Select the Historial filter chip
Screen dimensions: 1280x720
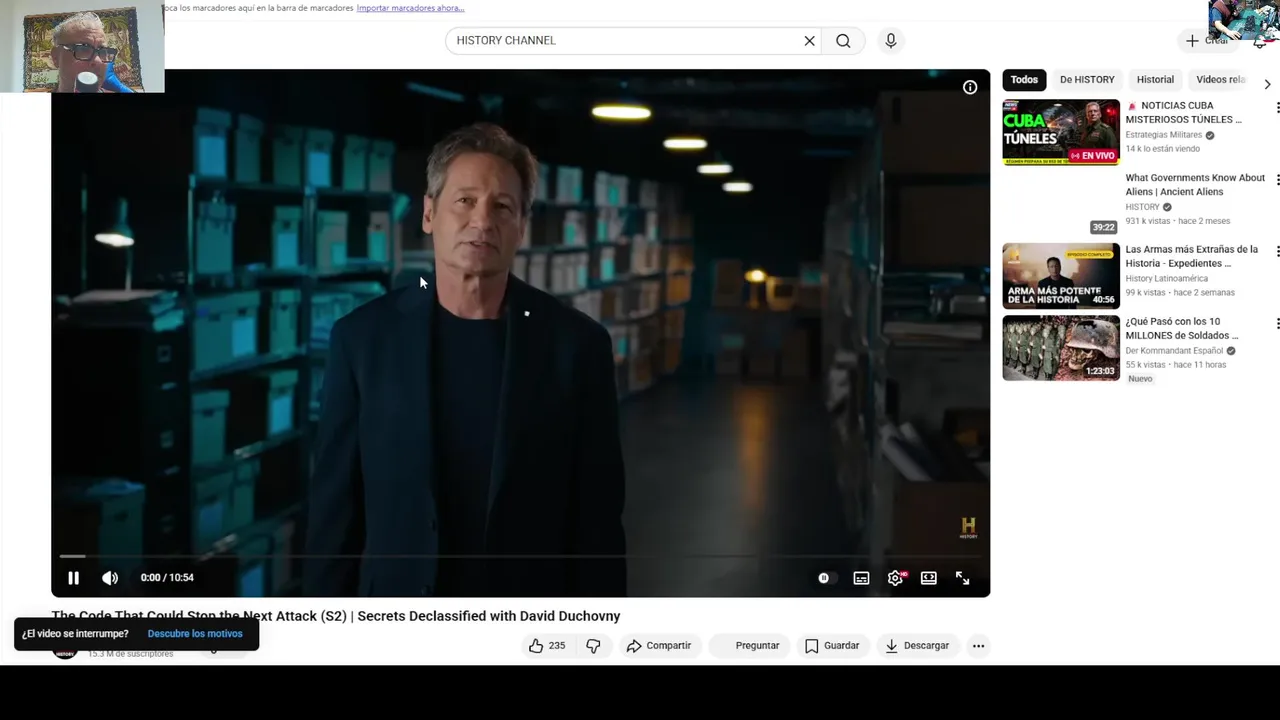pos(1155,80)
